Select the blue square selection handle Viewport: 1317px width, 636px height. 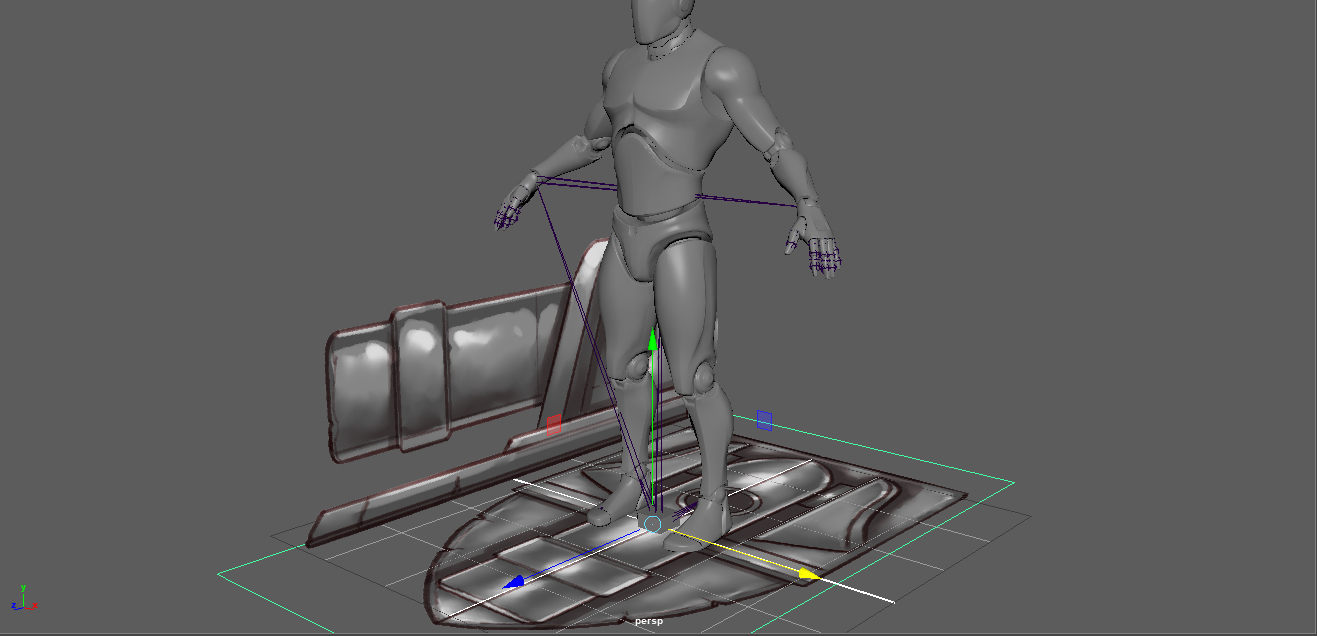[764, 420]
